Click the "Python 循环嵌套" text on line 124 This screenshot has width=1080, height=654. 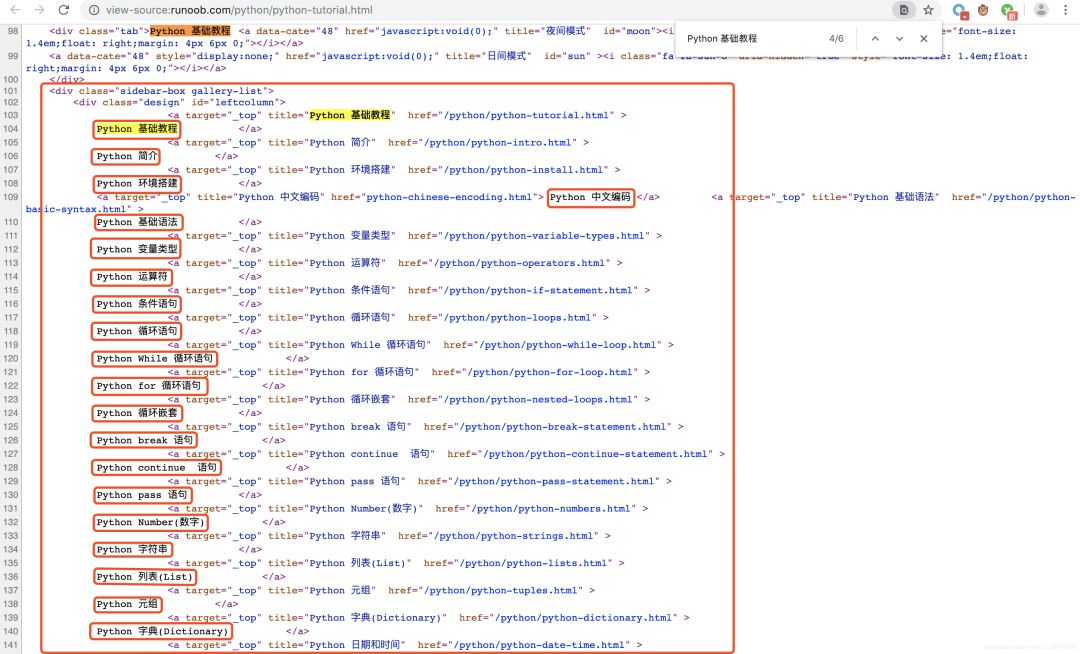tap(137, 413)
